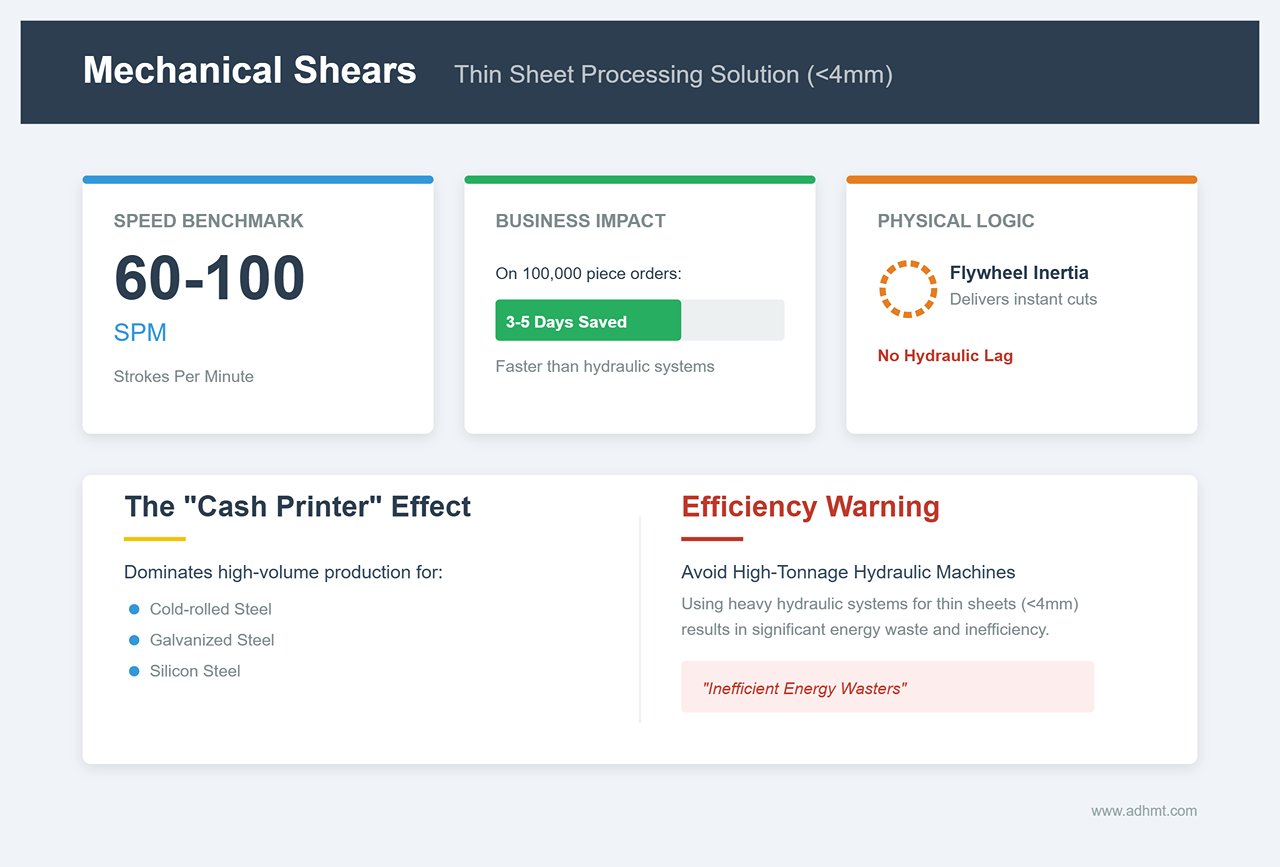Click the green 3-5 Days Saved bar
This screenshot has height=867, width=1280.
pos(588,321)
